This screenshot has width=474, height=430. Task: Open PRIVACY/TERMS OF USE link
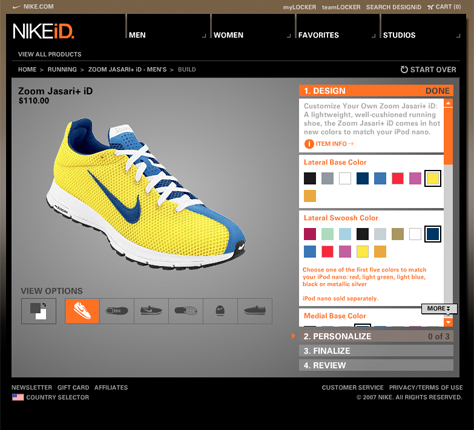[x=426, y=387]
